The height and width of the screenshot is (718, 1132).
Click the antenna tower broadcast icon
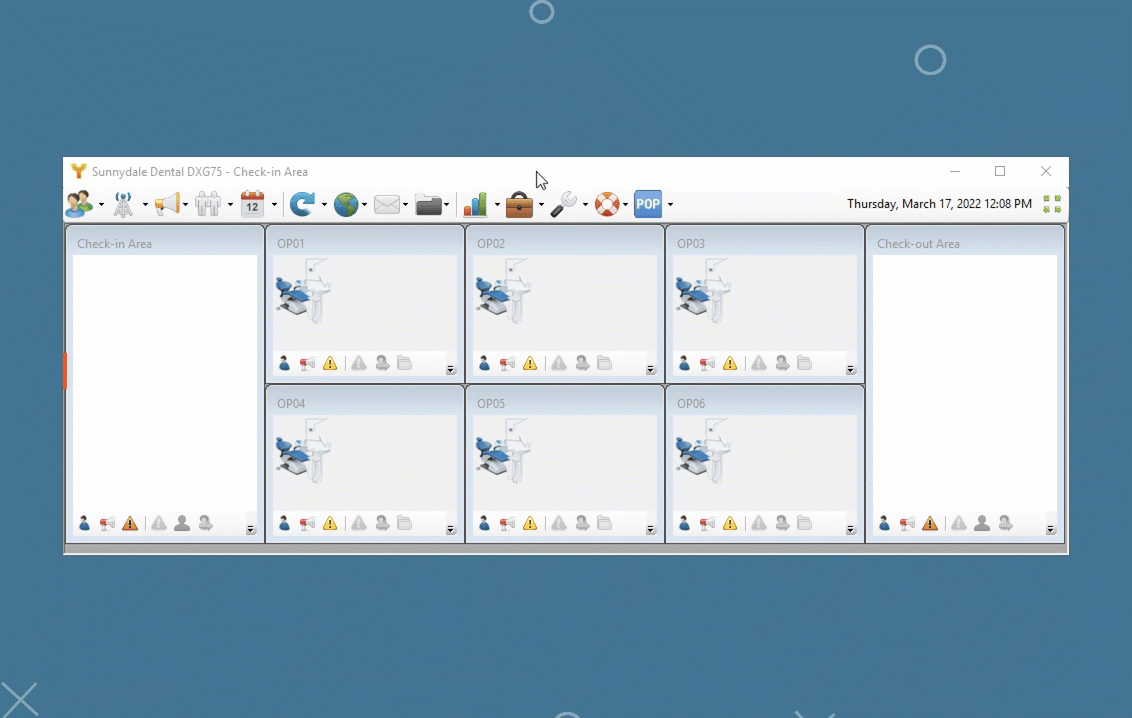click(123, 204)
